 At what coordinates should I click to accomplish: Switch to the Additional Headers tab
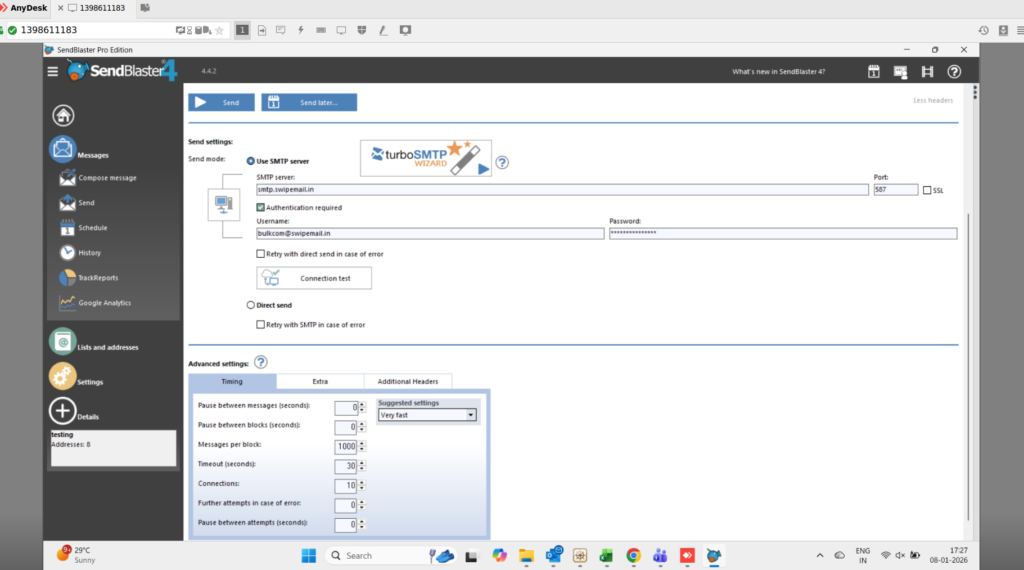(x=407, y=381)
